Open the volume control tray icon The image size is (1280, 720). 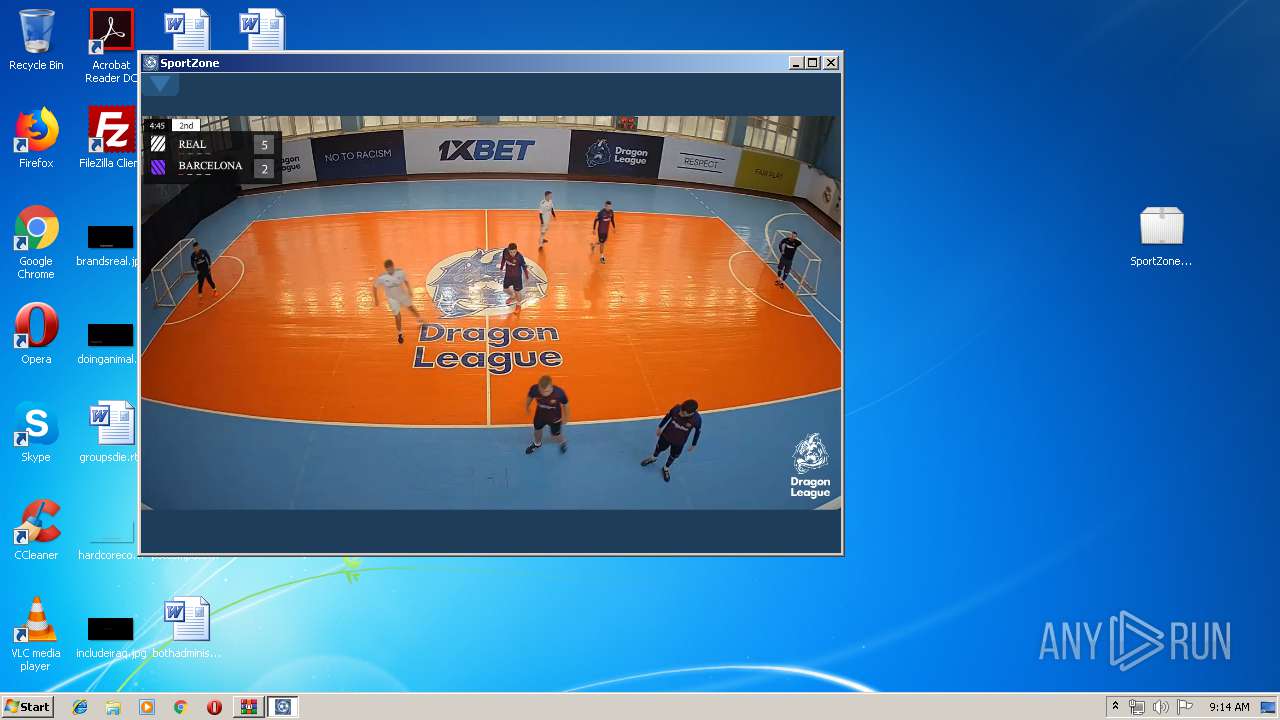(1161, 707)
